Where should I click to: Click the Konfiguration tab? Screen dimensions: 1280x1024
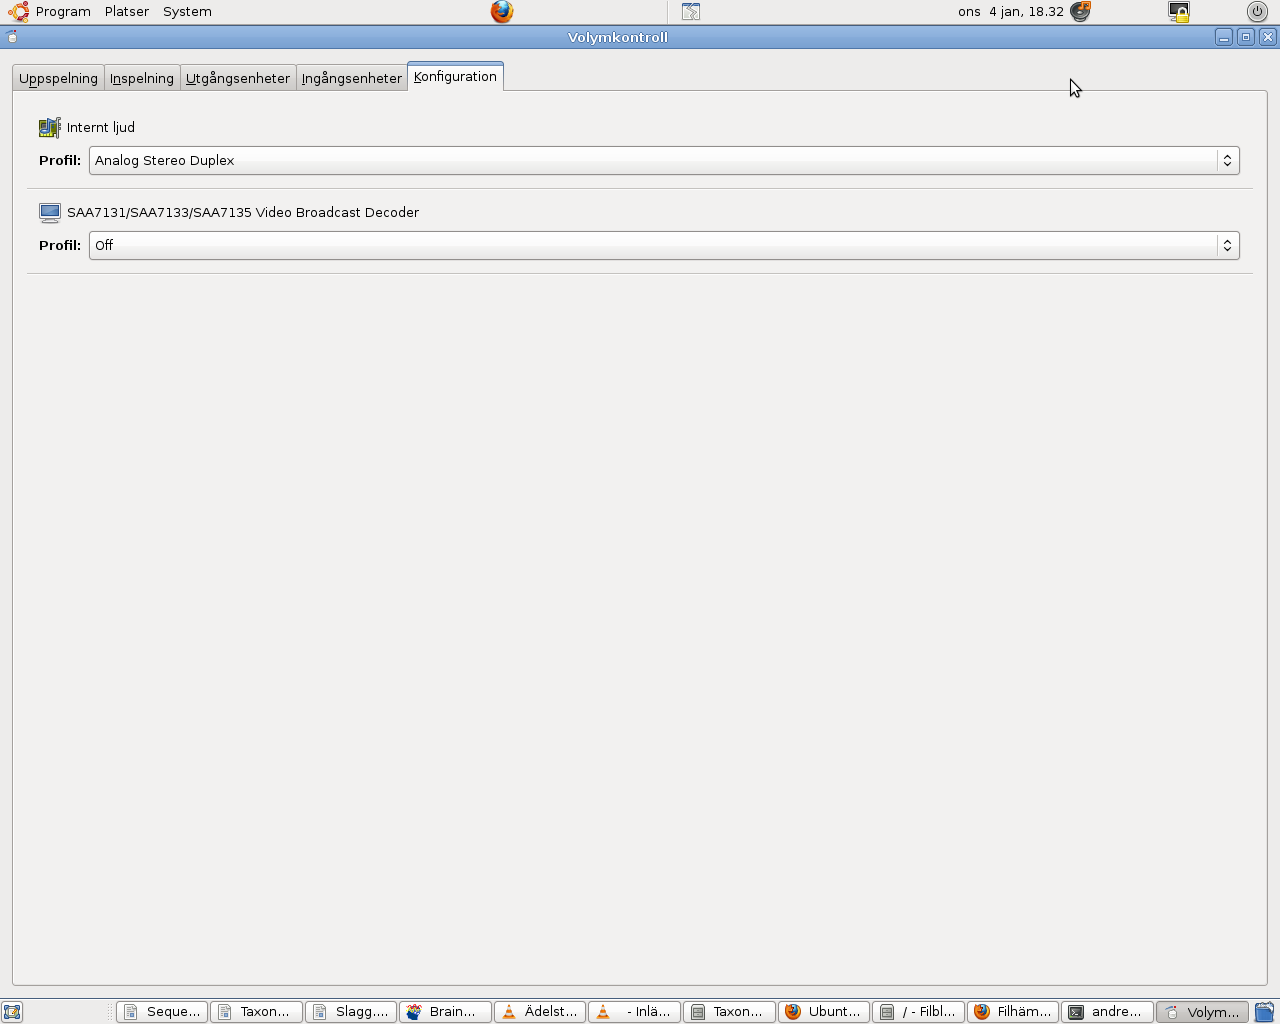455,76
